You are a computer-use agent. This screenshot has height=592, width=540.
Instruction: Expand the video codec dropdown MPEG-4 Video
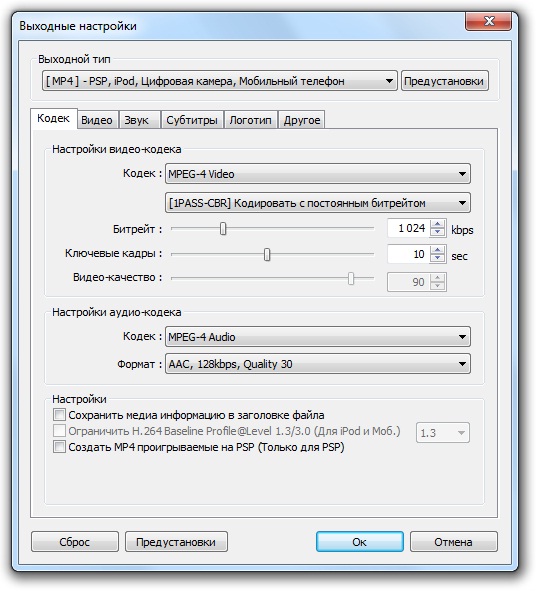pyautogui.click(x=318, y=174)
